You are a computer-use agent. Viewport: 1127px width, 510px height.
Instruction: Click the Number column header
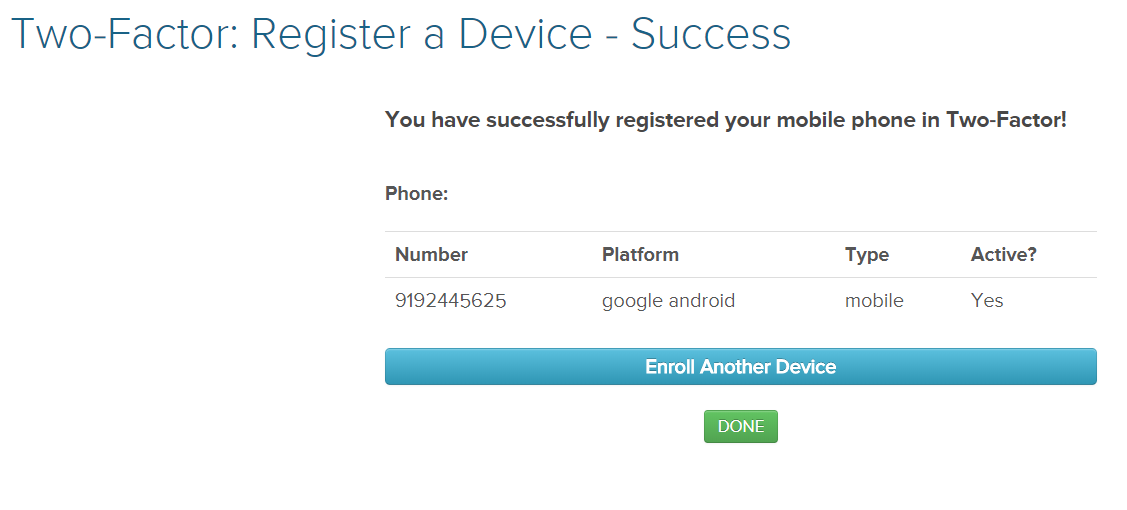click(x=431, y=255)
